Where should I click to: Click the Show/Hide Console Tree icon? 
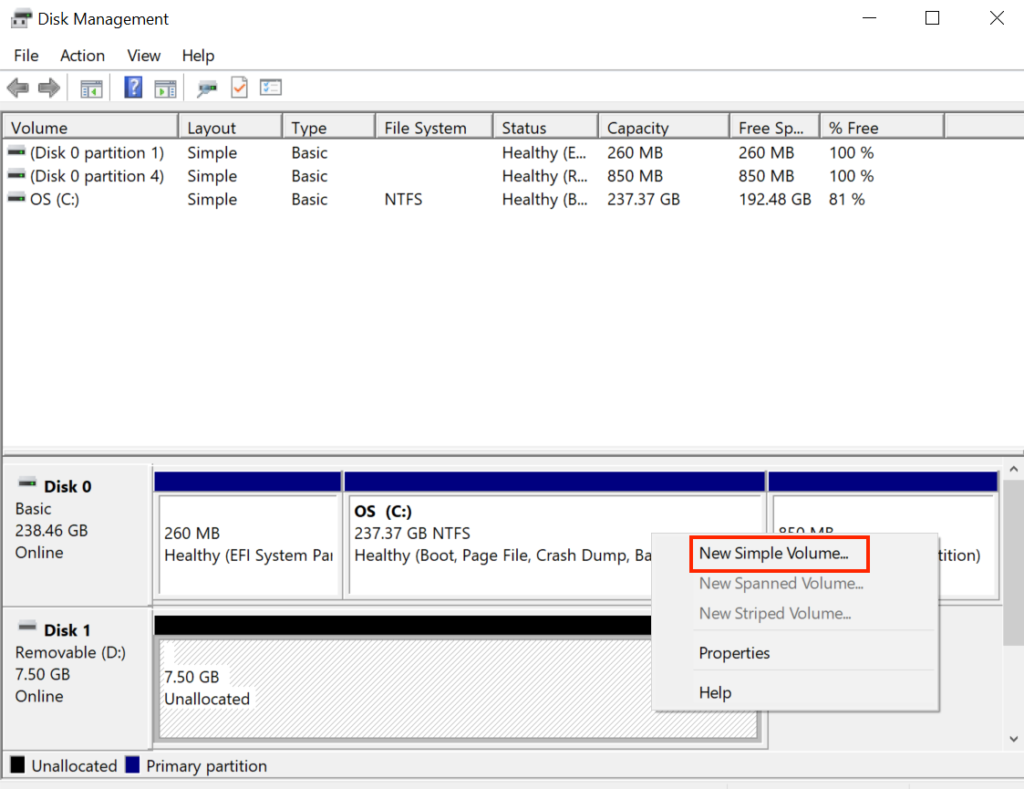pos(91,88)
